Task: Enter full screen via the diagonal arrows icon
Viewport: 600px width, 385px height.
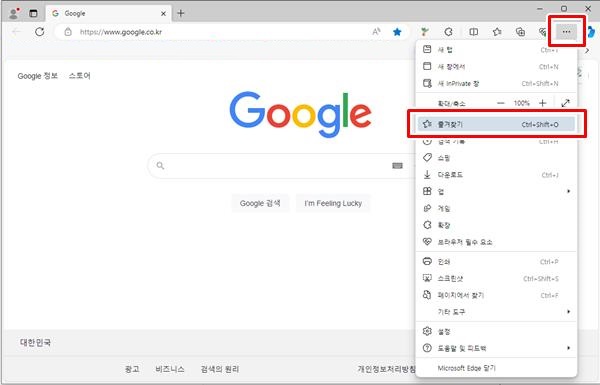Action: (x=565, y=103)
